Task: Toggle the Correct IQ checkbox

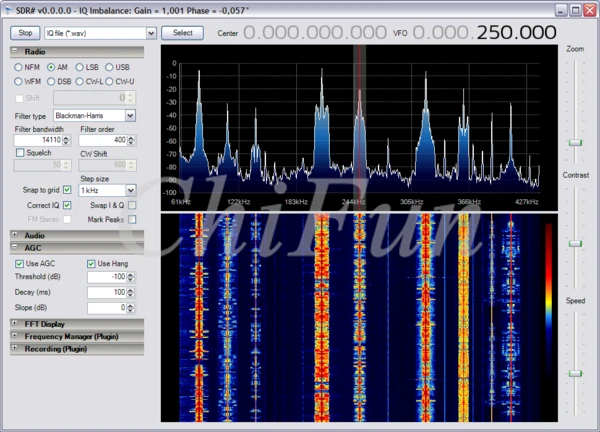Action: click(x=67, y=205)
